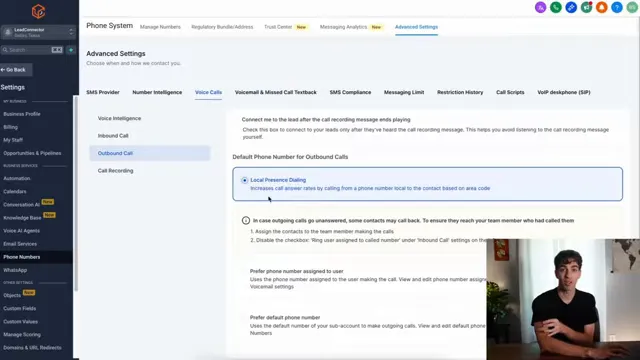
Task: Select the Voice Calls sub-tab
Action: point(208,92)
